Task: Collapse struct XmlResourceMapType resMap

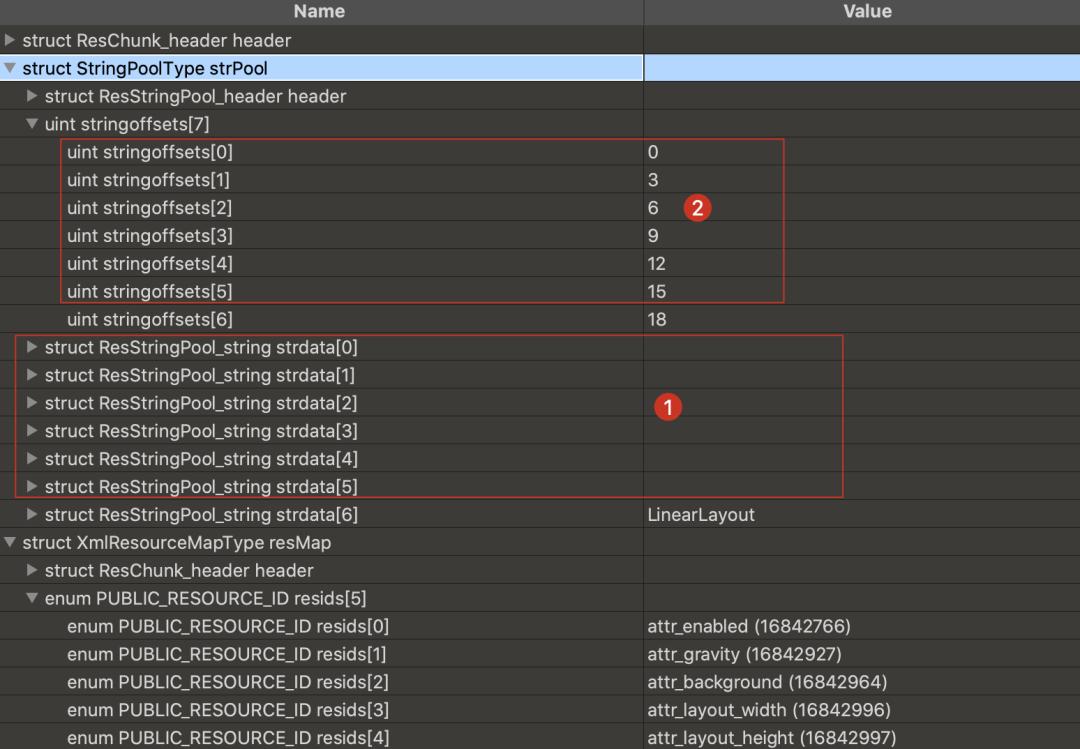Action: point(10,543)
